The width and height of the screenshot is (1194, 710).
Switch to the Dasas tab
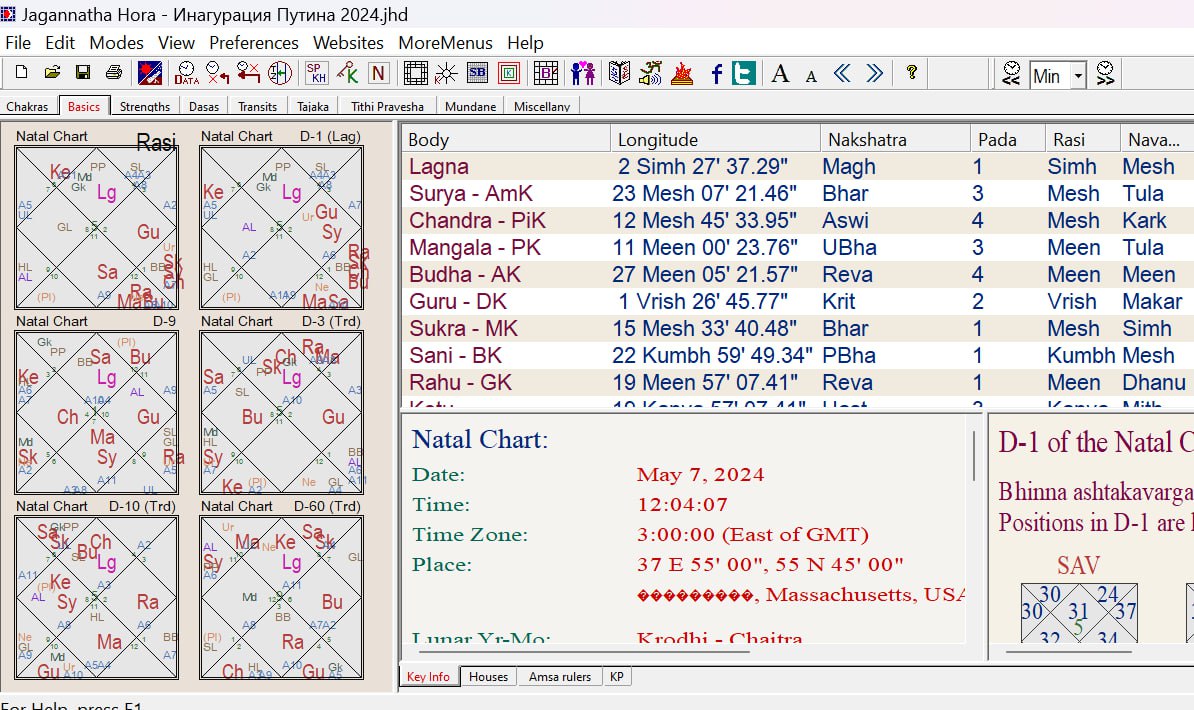coord(204,106)
